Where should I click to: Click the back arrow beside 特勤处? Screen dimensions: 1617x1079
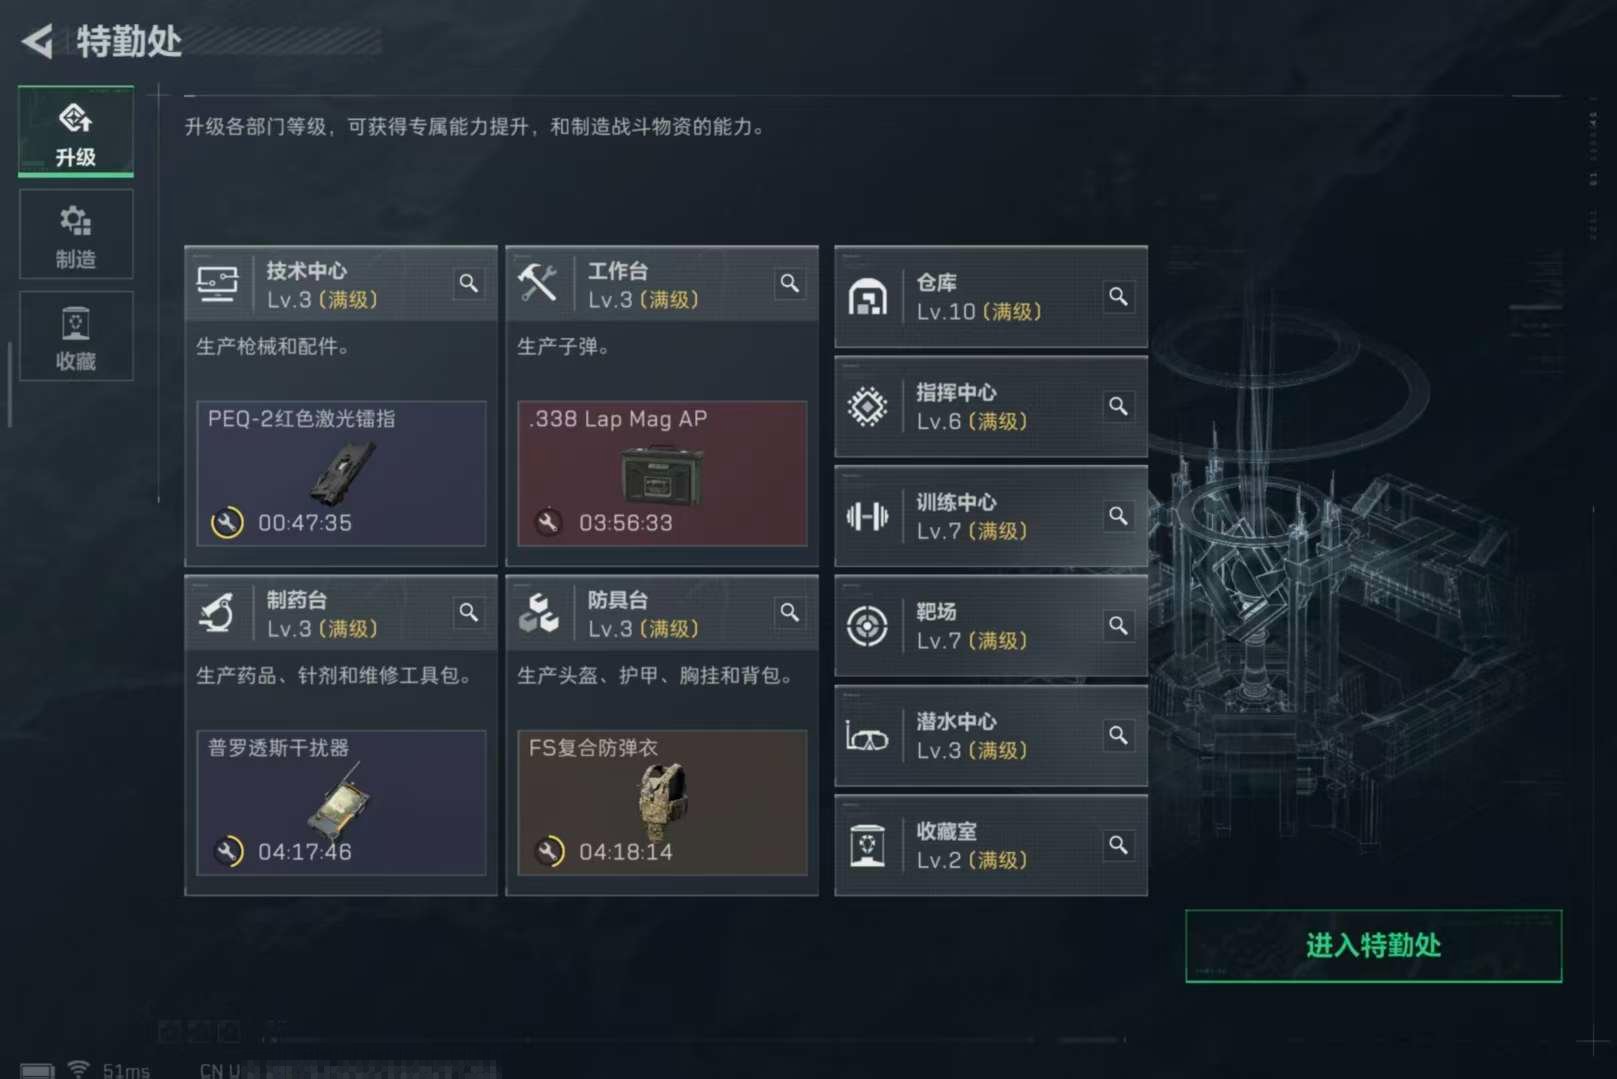coord(37,41)
